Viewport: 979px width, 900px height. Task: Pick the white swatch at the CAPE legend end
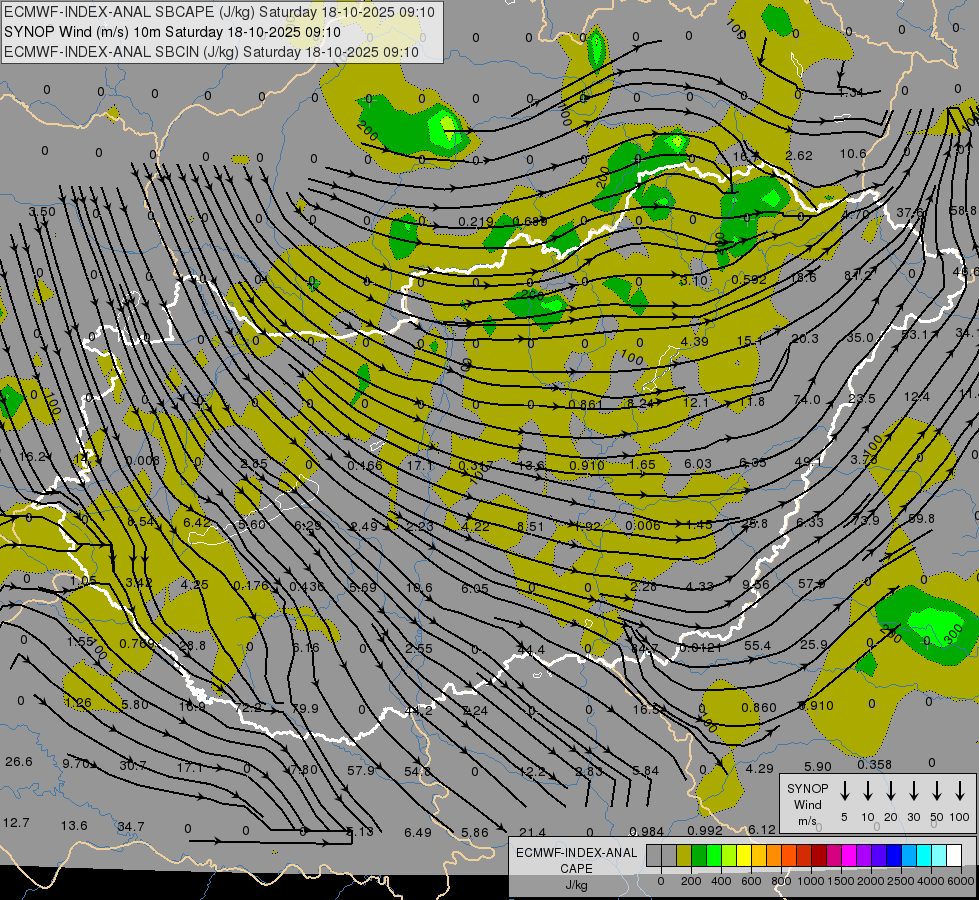pyautogui.click(x=954, y=856)
